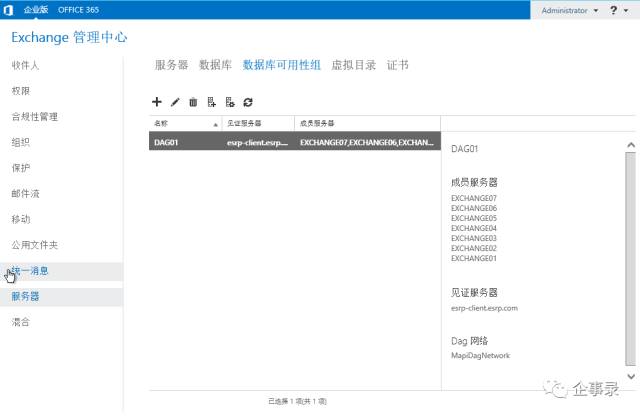Open 收件人 in the sidebar
Viewport: 640px width, 417px height.
25,65
